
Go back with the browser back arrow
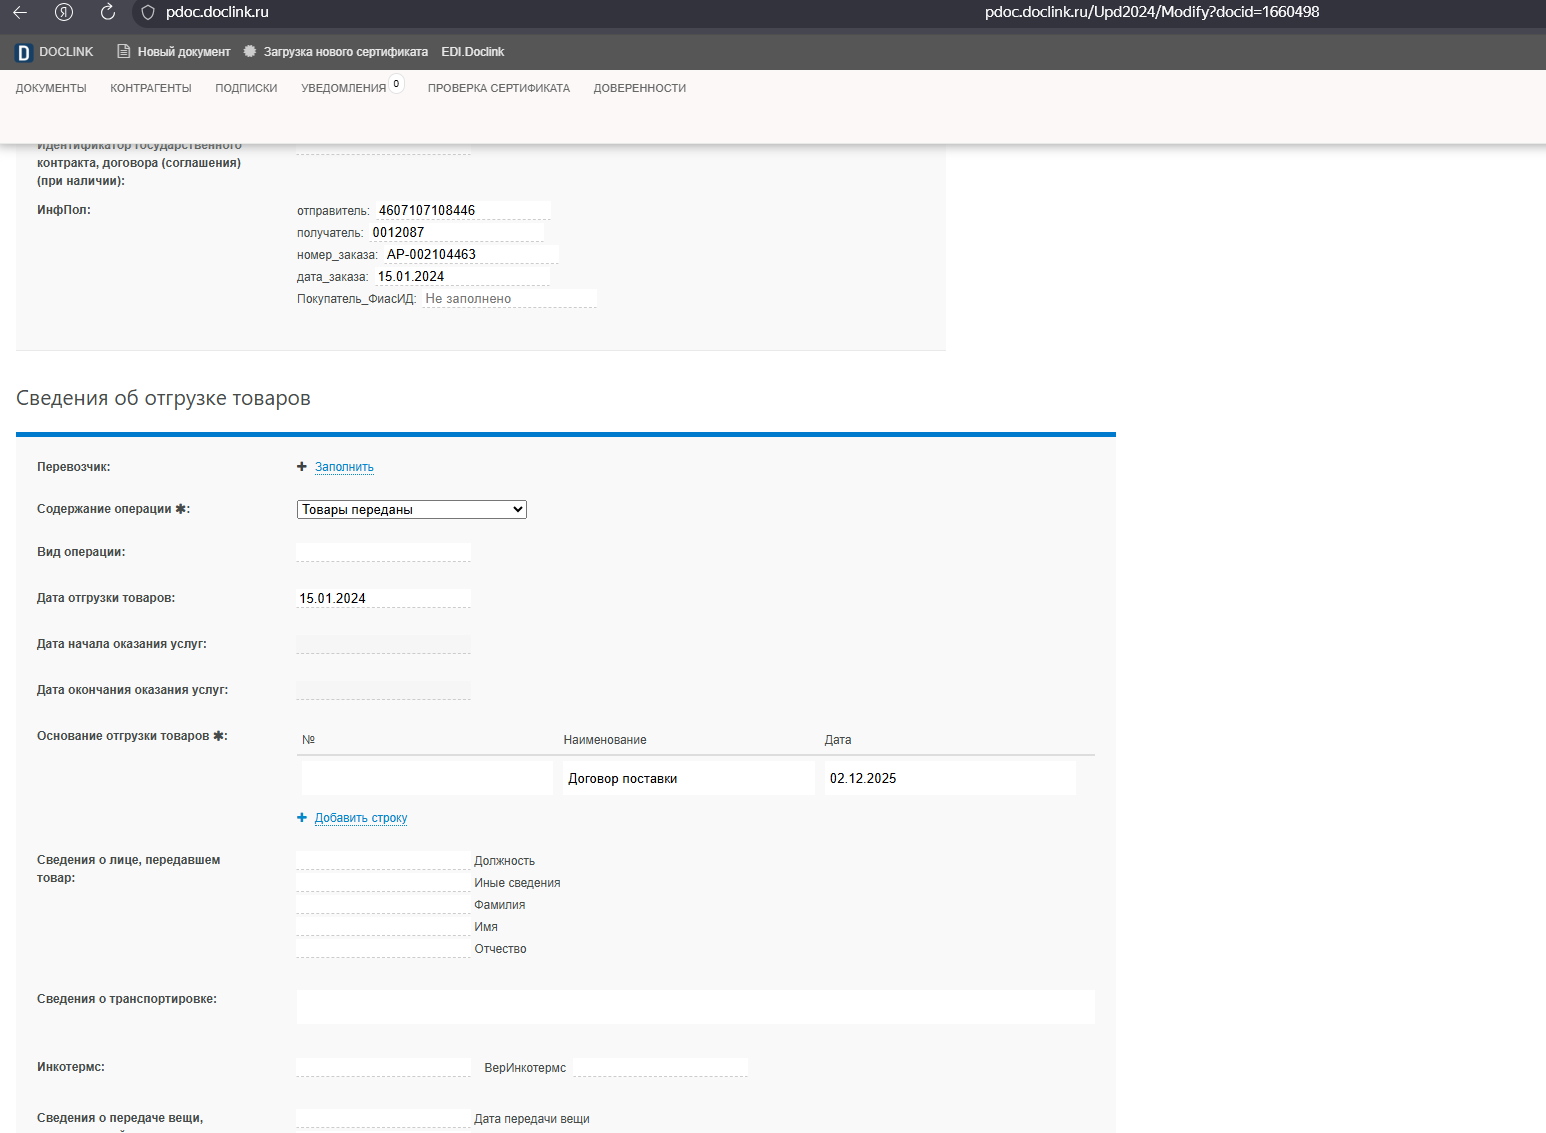click(x=19, y=12)
